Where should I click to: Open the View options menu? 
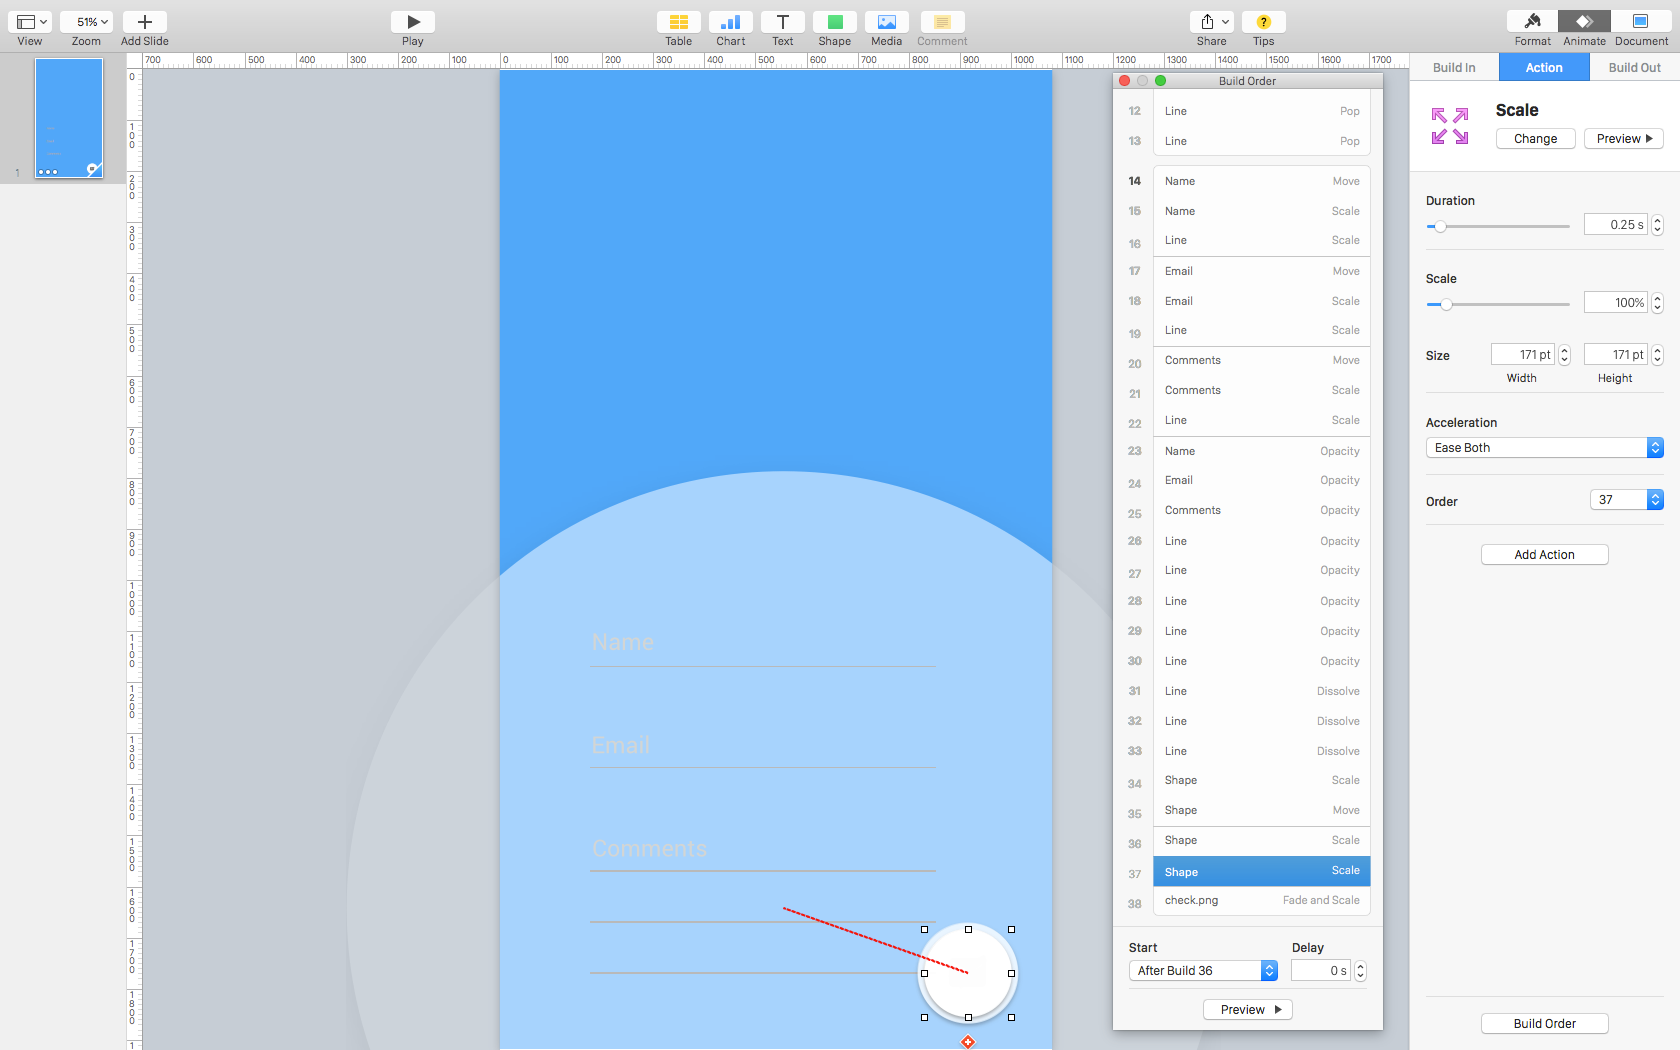pos(30,22)
